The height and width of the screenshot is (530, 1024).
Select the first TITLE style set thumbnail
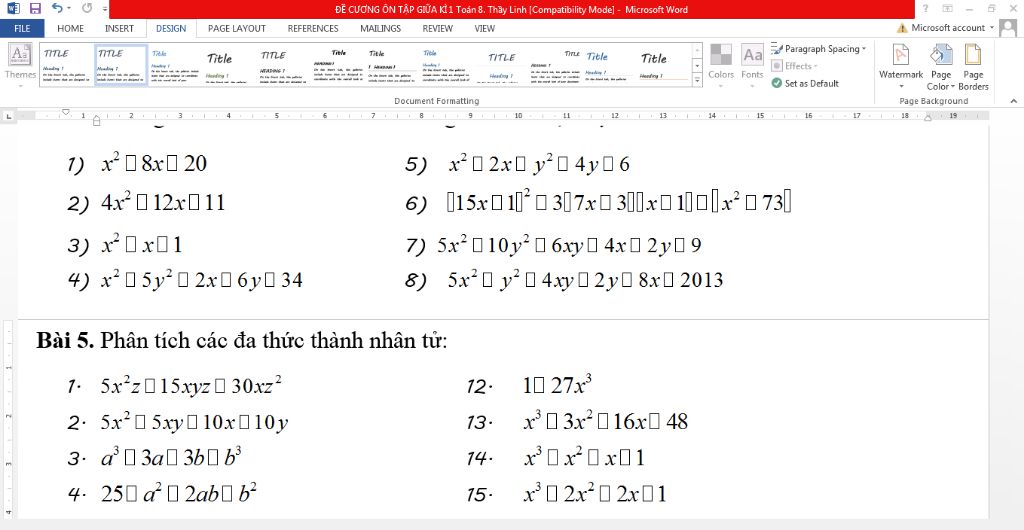[x=67, y=65]
